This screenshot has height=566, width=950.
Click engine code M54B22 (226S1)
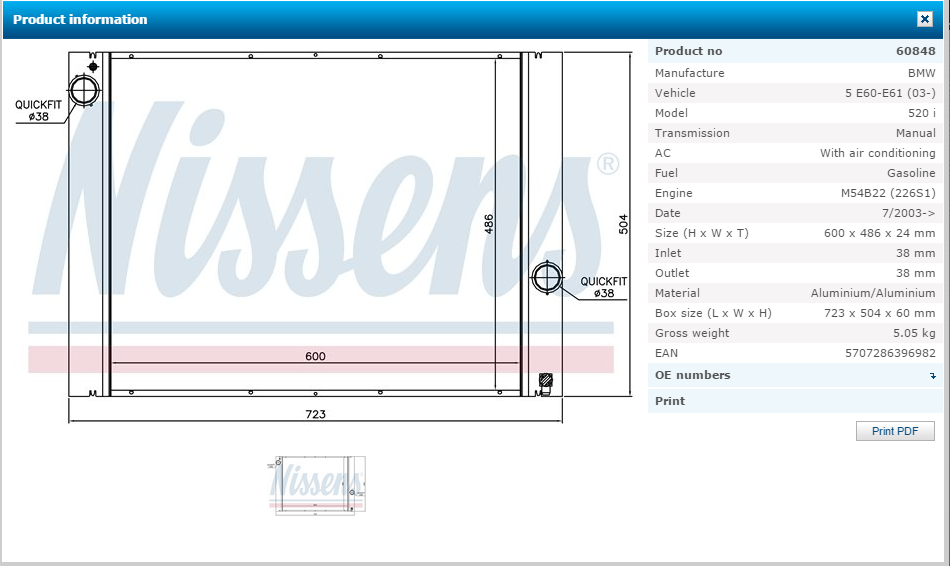tap(888, 193)
